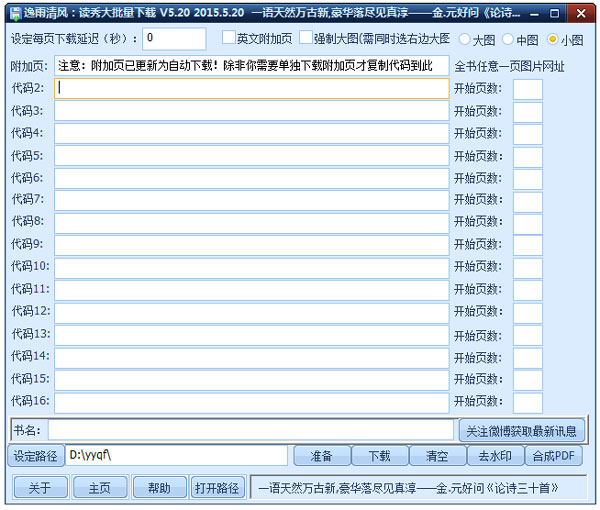Click the 主页 button

100,487
